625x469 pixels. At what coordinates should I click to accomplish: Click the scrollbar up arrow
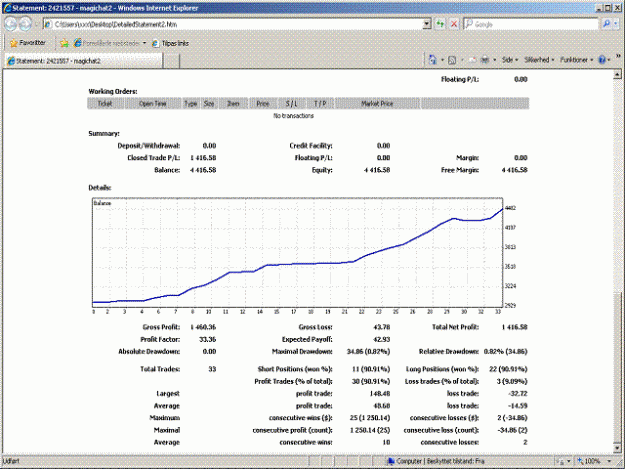(x=617, y=74)
